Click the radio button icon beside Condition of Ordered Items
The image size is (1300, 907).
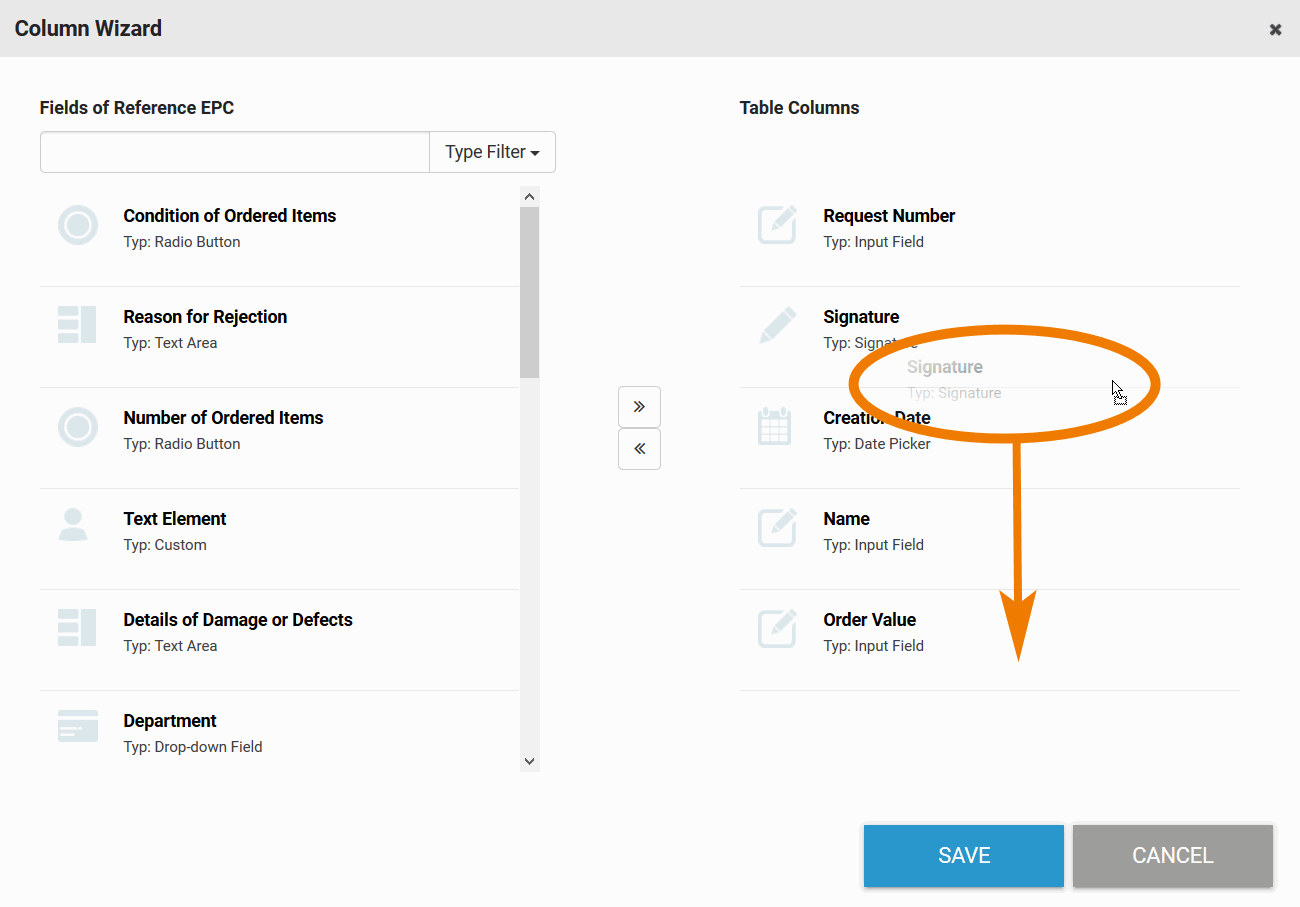click(78, 225)
